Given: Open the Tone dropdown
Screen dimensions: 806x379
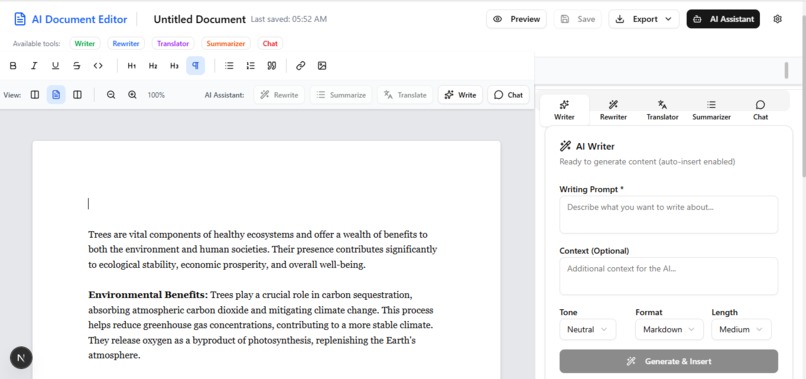Looking at the screenshot, I should click(588, 330).
